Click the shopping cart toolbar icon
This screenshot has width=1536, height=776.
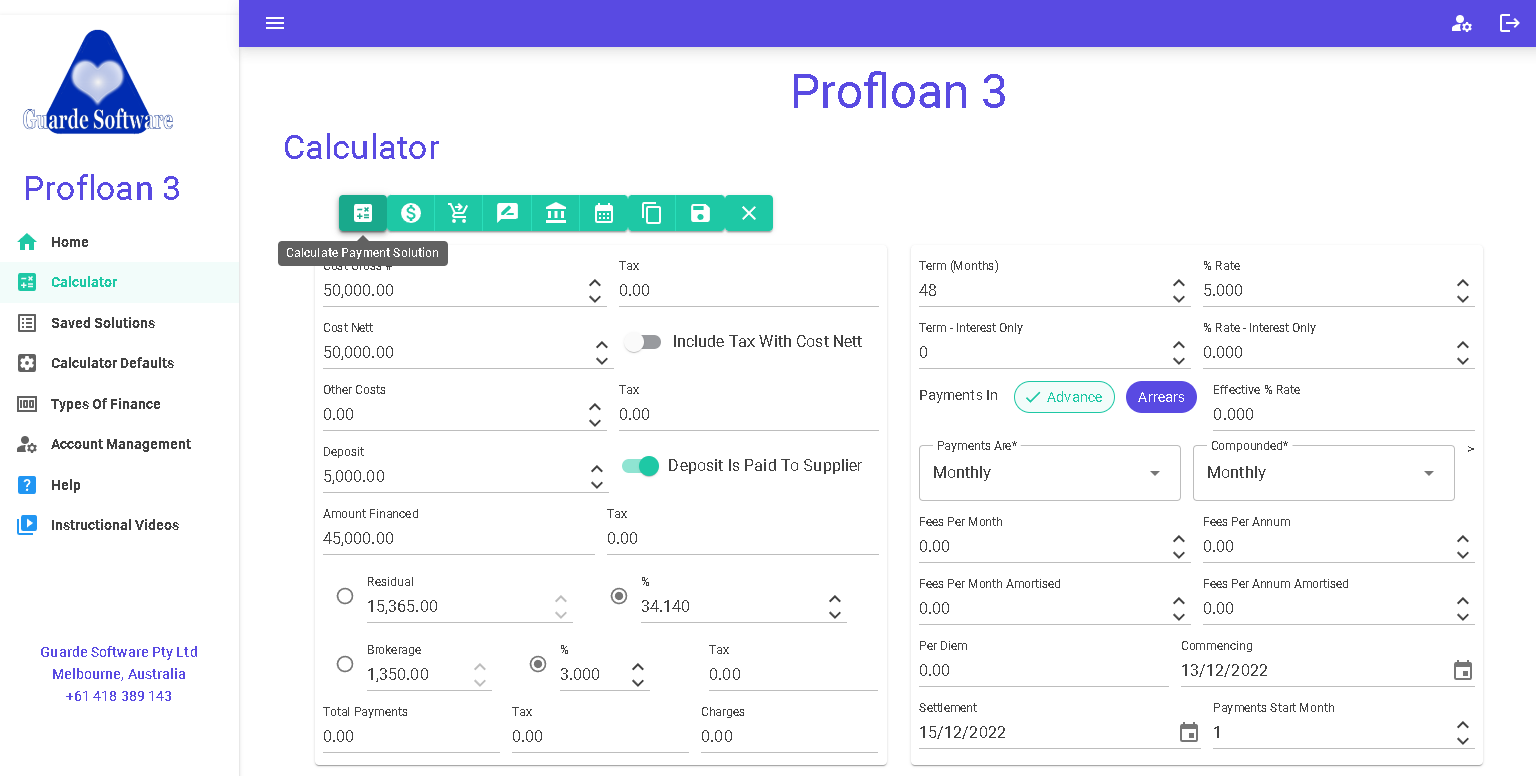point(459,213)
